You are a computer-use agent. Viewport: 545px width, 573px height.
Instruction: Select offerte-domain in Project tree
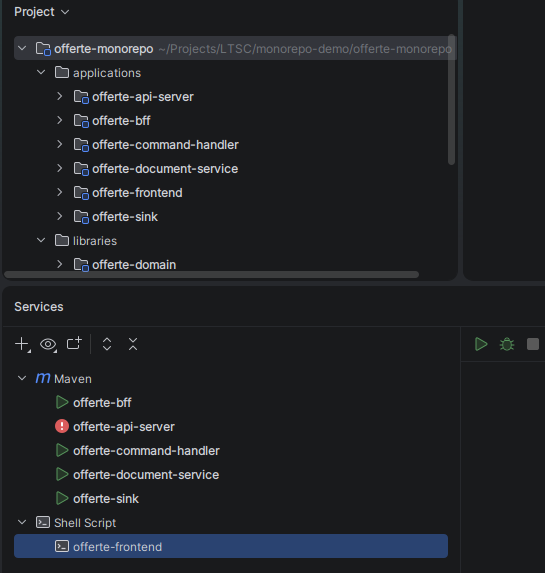click(x=134, y=265)
